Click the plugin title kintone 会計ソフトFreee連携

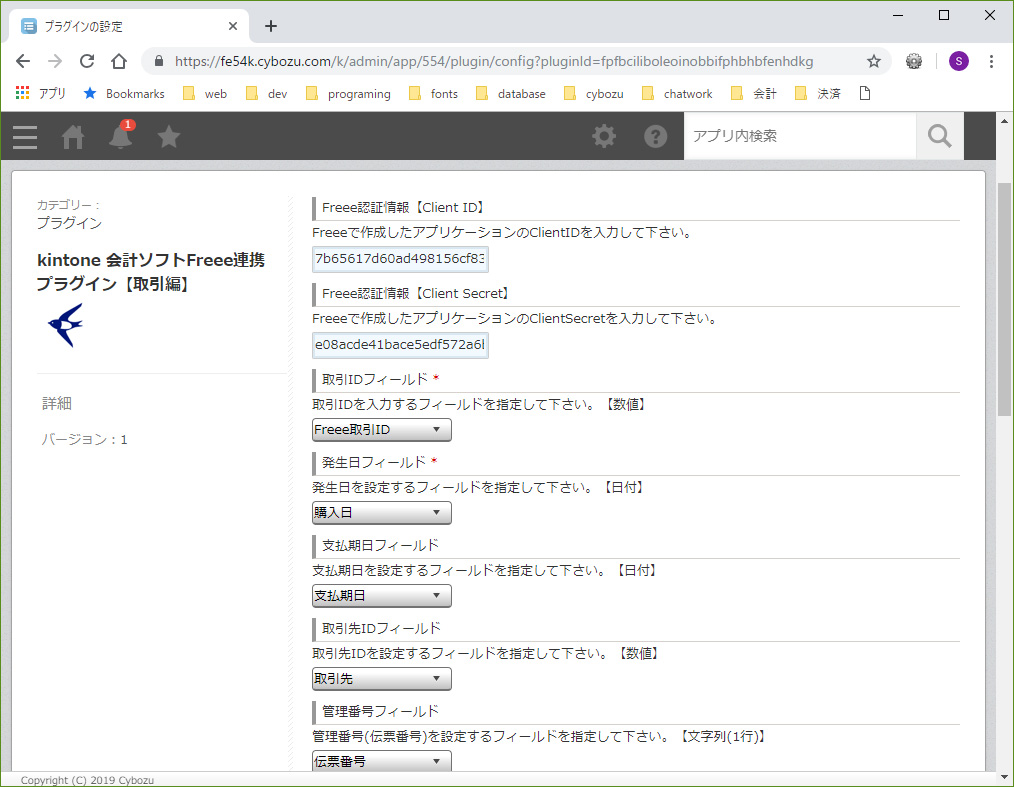(151, 272)
